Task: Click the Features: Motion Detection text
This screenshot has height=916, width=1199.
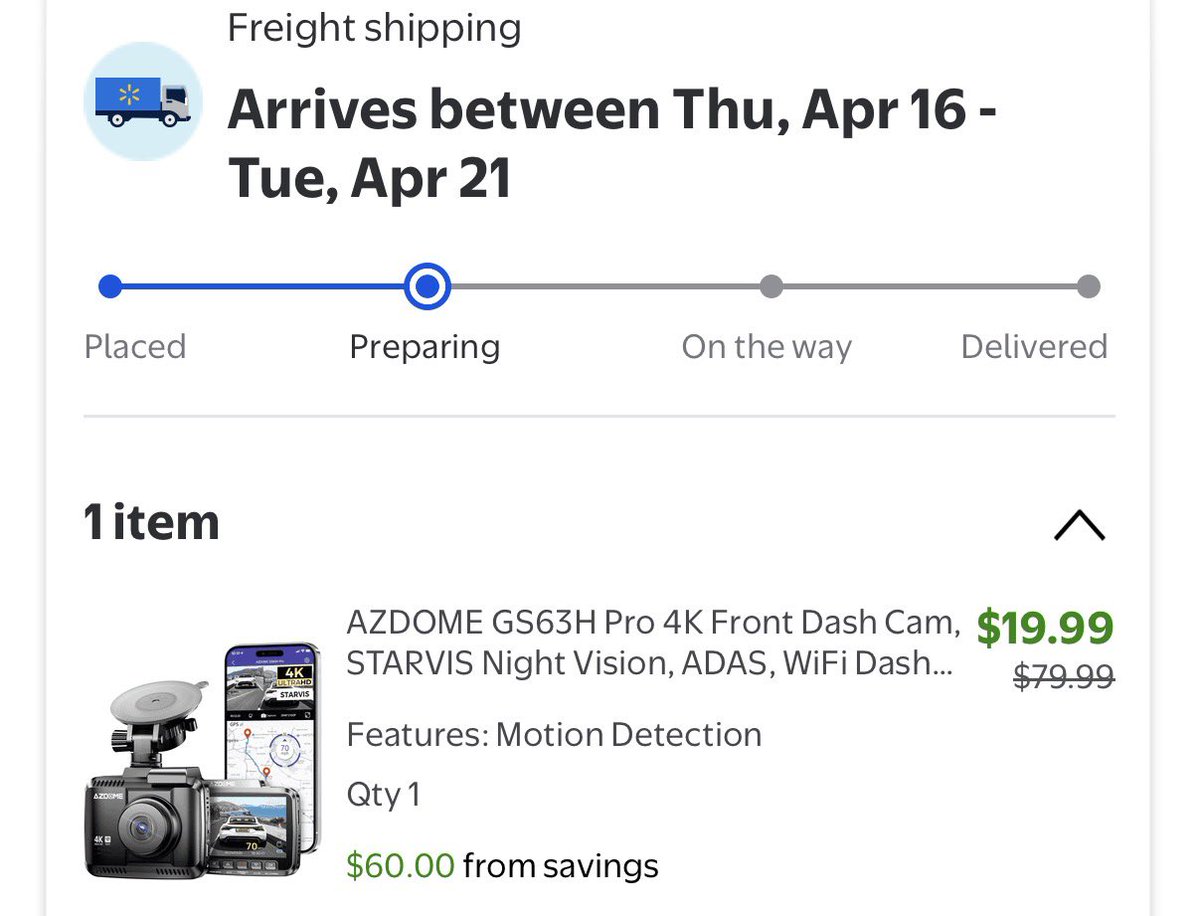Action: pos(554,735)
